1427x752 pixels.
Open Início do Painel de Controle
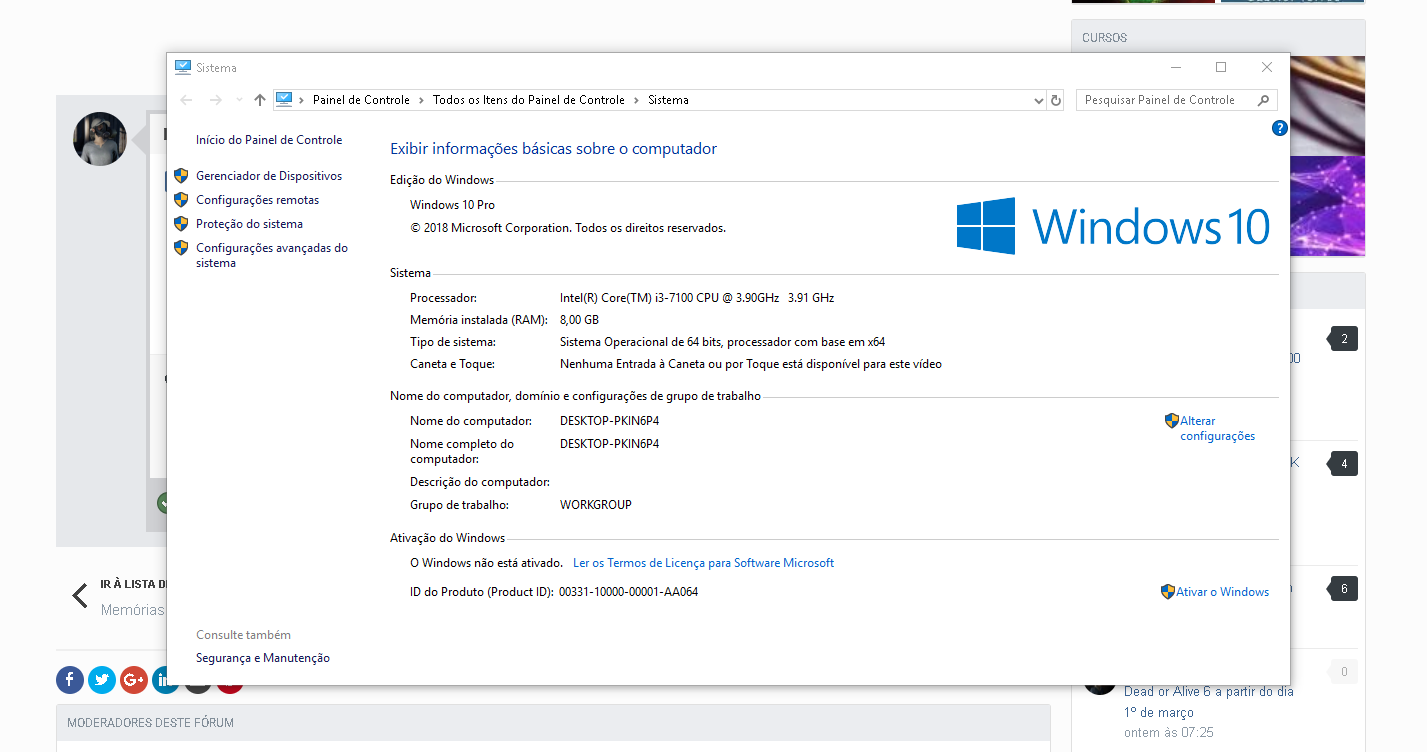click(x=269, y=140)
